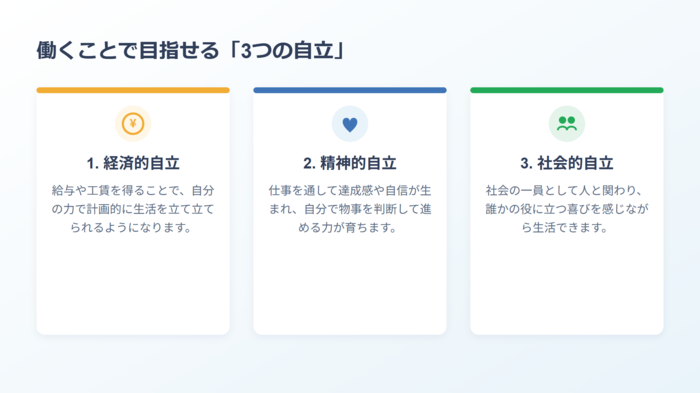Click the description starting 社会の一員として
This screenshot has width=700, height=393.
[x=567, y=209]
